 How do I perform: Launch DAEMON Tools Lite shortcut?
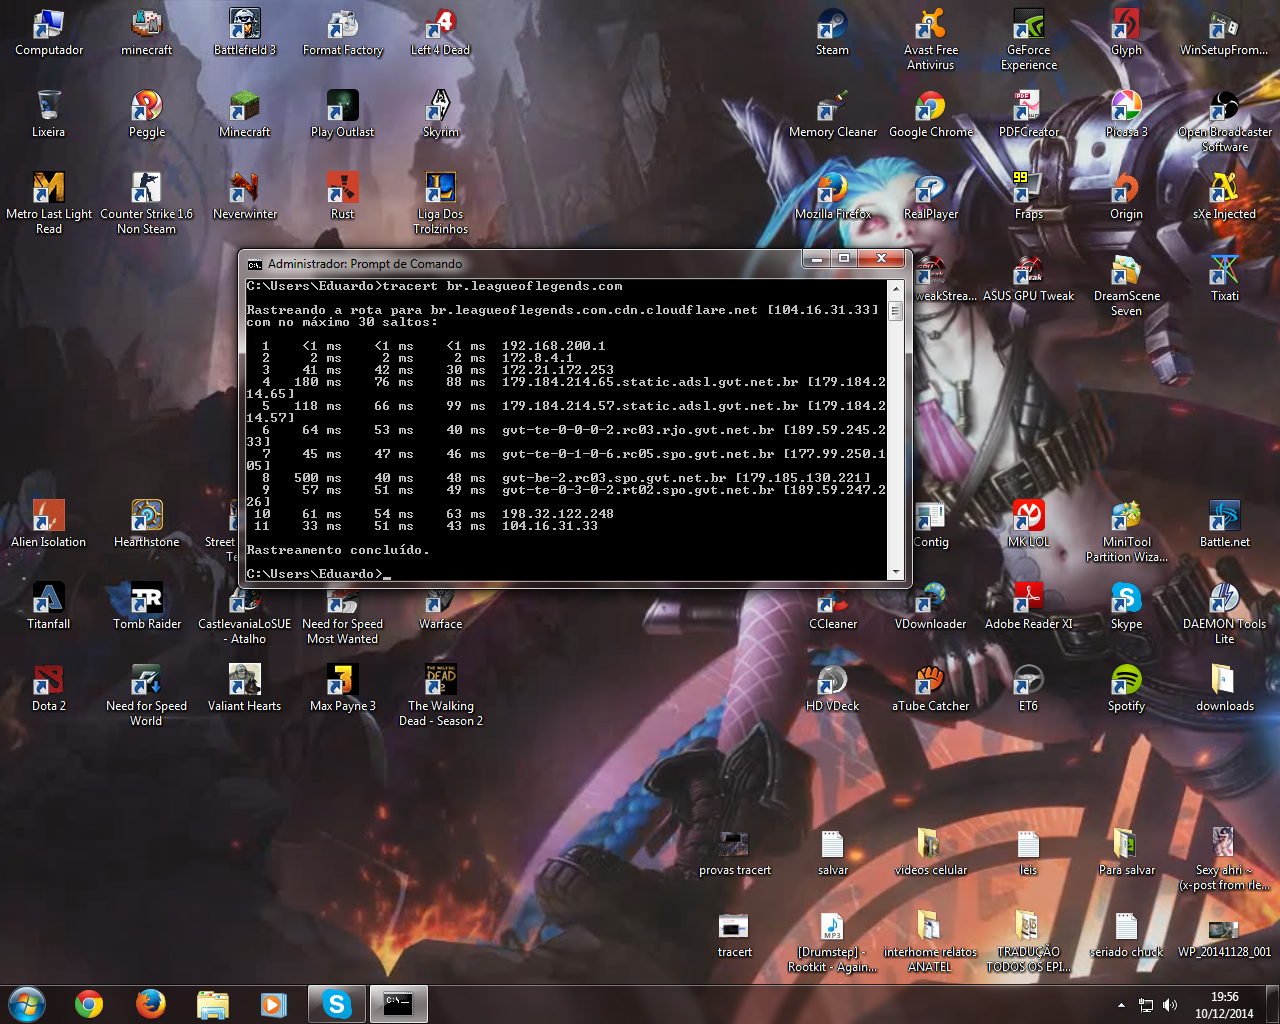[x=1225, y=614]
